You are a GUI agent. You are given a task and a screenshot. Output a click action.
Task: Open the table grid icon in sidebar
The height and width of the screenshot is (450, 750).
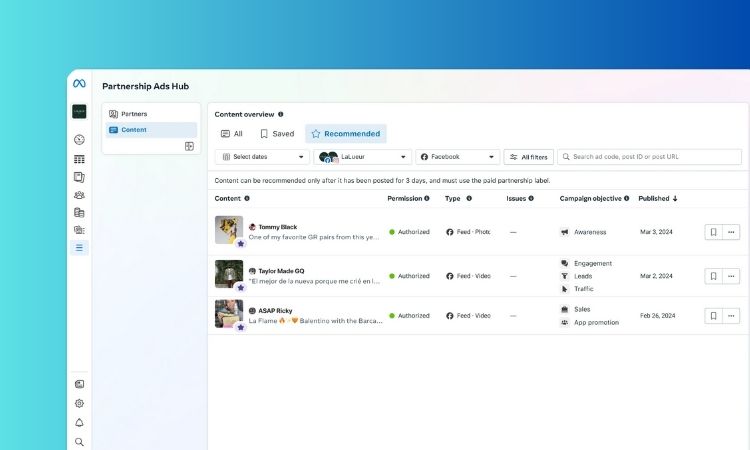pos(79,159)
